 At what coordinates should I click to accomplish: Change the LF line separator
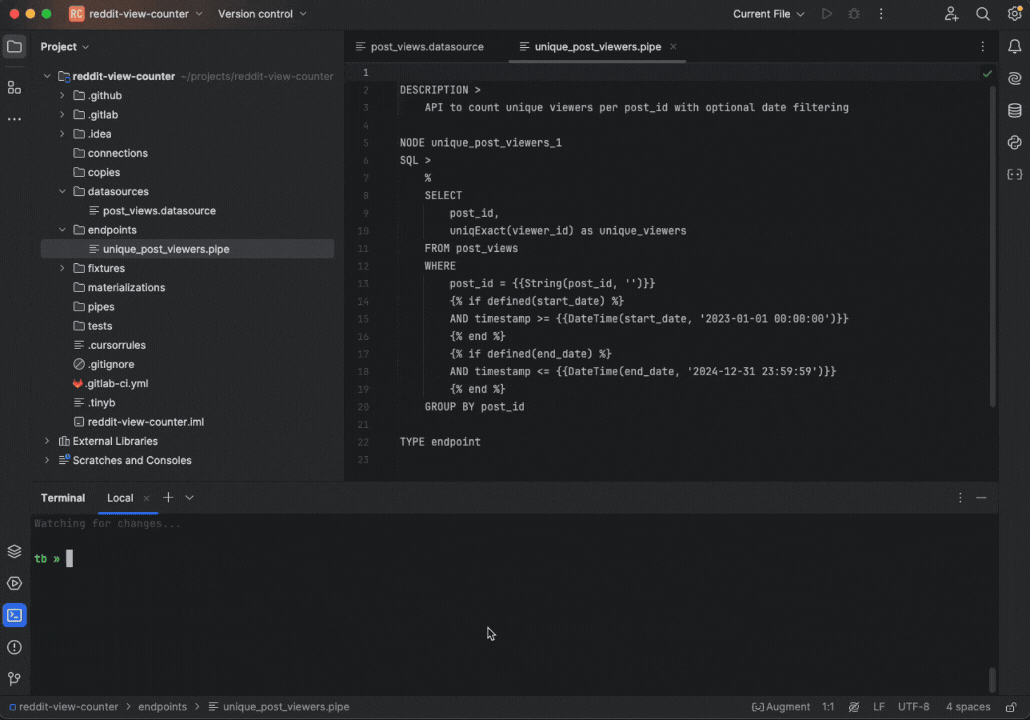click(x=878, y=707)
